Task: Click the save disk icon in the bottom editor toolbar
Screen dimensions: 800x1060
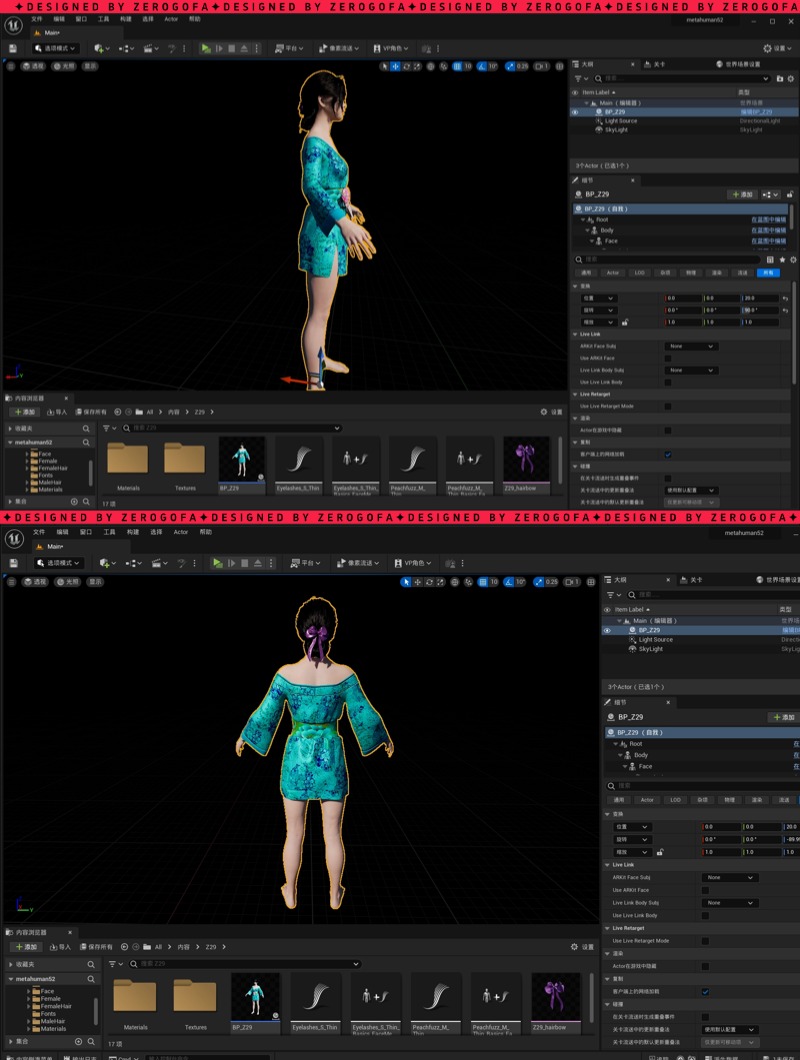Action: pos(14,563)
